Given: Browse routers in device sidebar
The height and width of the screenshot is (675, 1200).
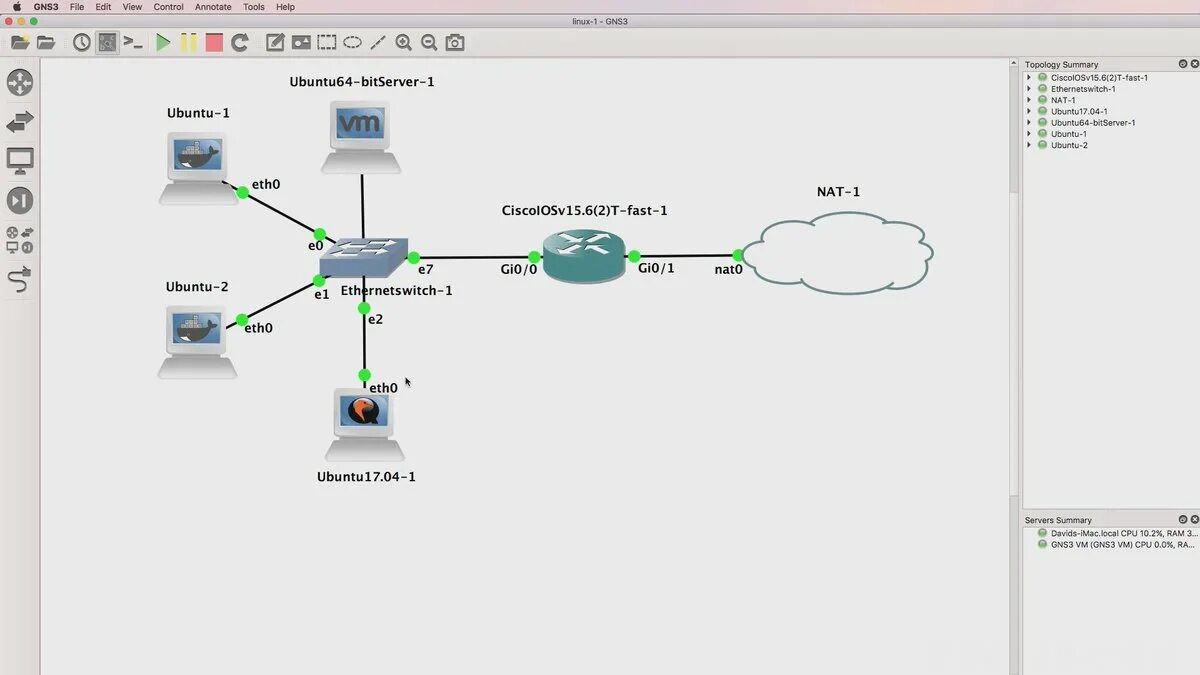Looking at the screenshot, I should coord(20,83).
